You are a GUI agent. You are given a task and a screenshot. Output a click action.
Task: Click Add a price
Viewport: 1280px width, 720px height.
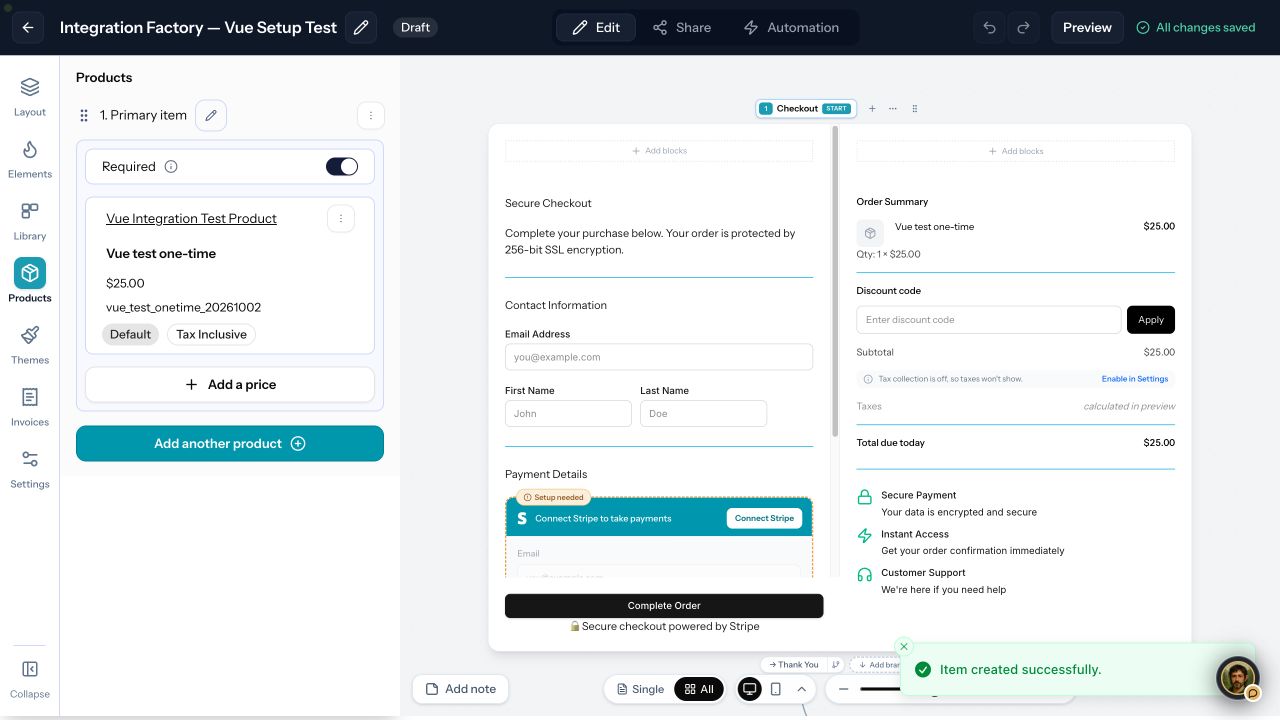point(230,385)
